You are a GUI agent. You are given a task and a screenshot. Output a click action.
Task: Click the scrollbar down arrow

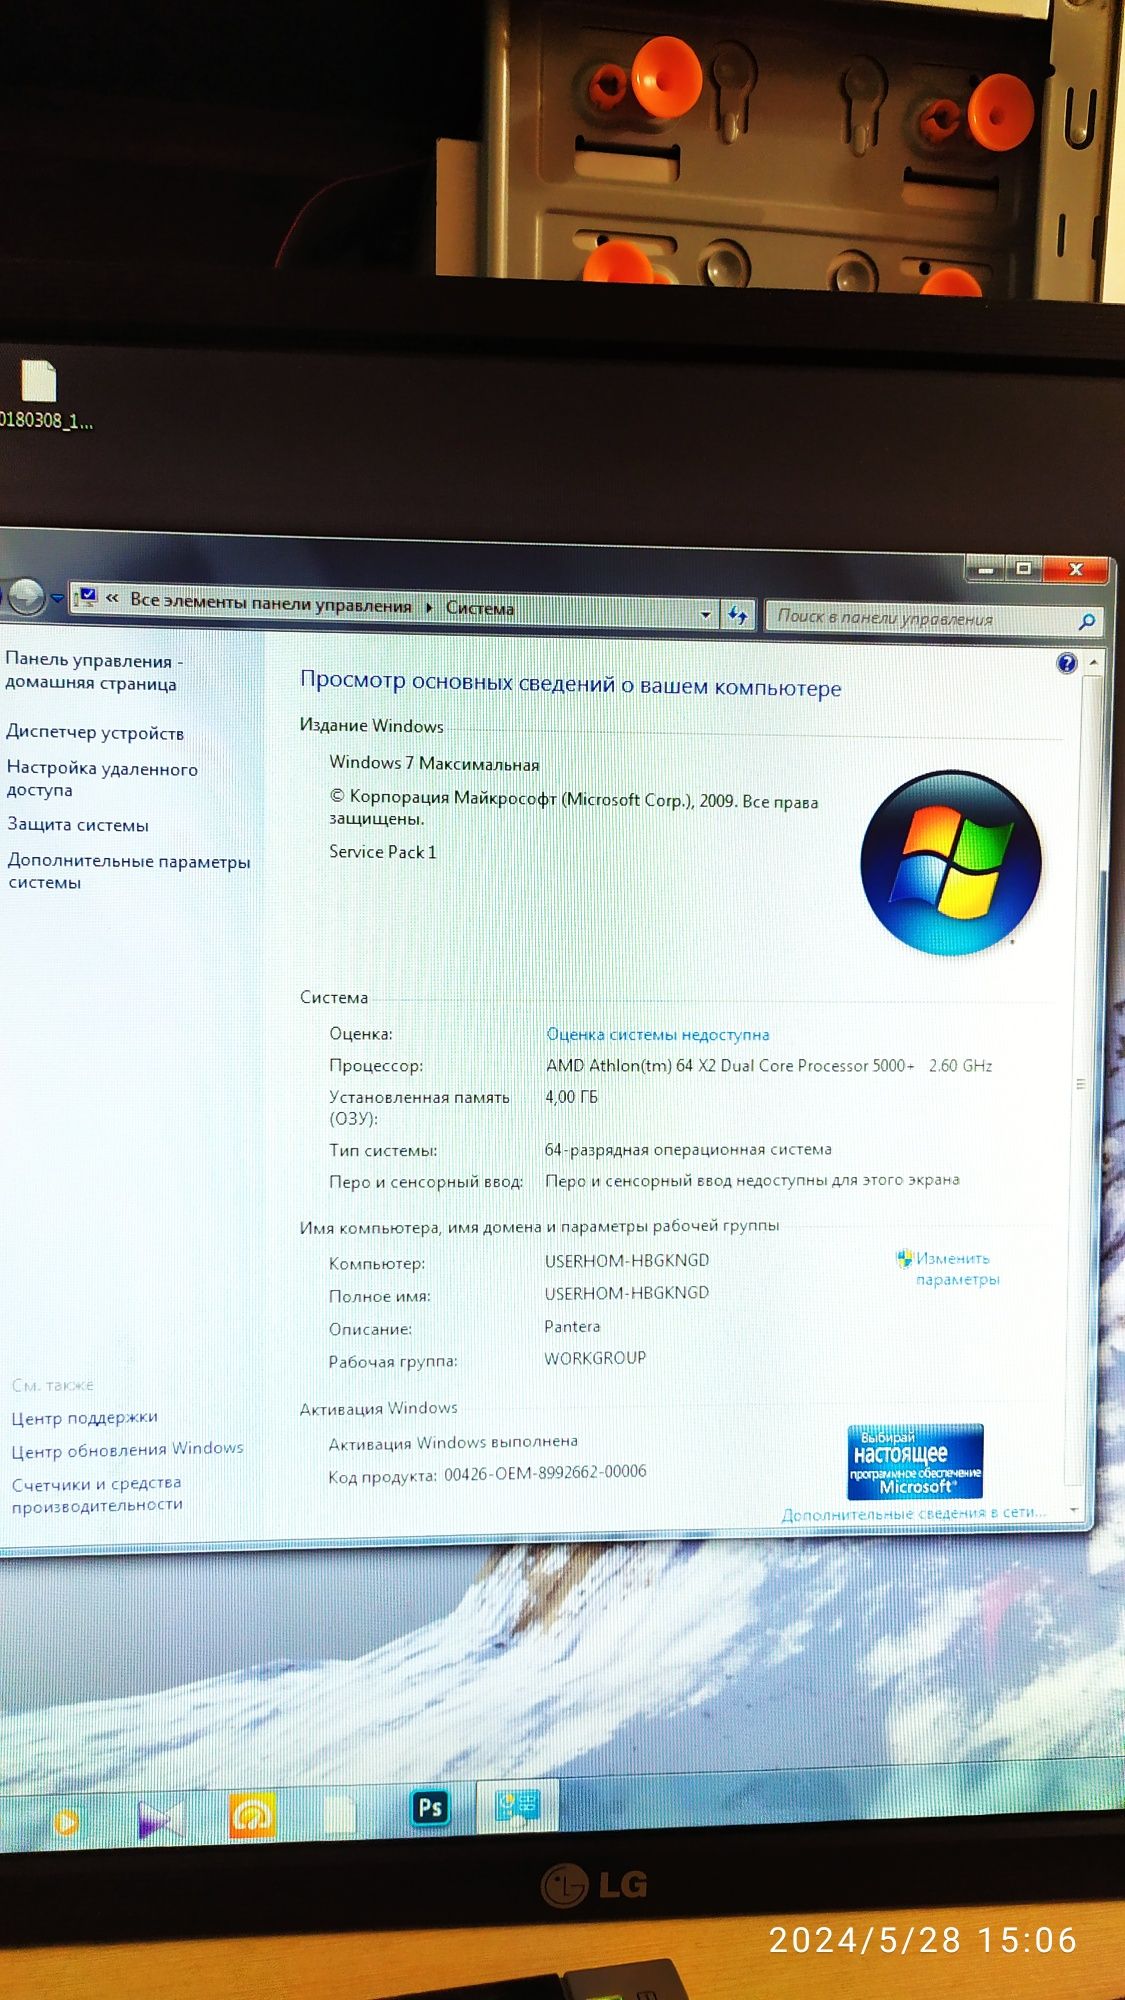tap(1074, 1510)
